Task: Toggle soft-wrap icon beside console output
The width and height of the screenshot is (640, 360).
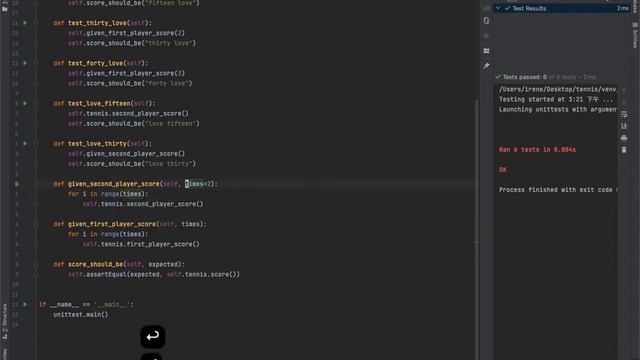Action: [624, 114]
